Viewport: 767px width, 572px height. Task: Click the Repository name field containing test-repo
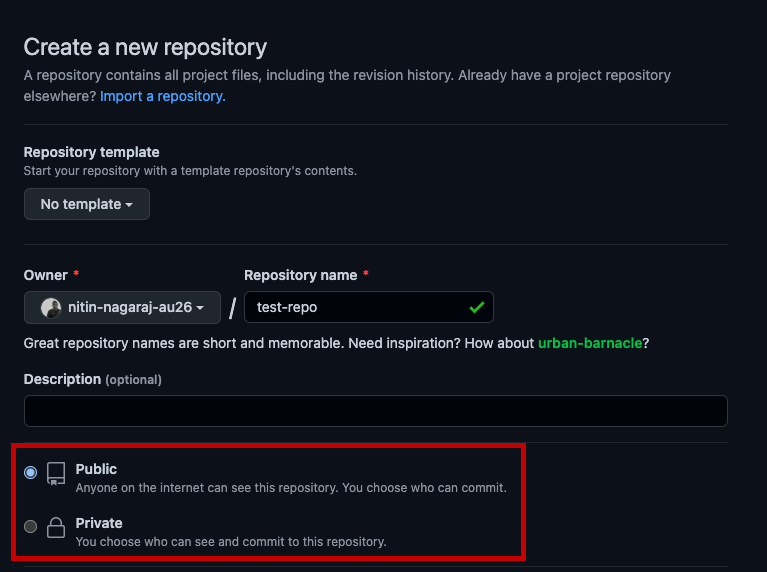(369, 307)
